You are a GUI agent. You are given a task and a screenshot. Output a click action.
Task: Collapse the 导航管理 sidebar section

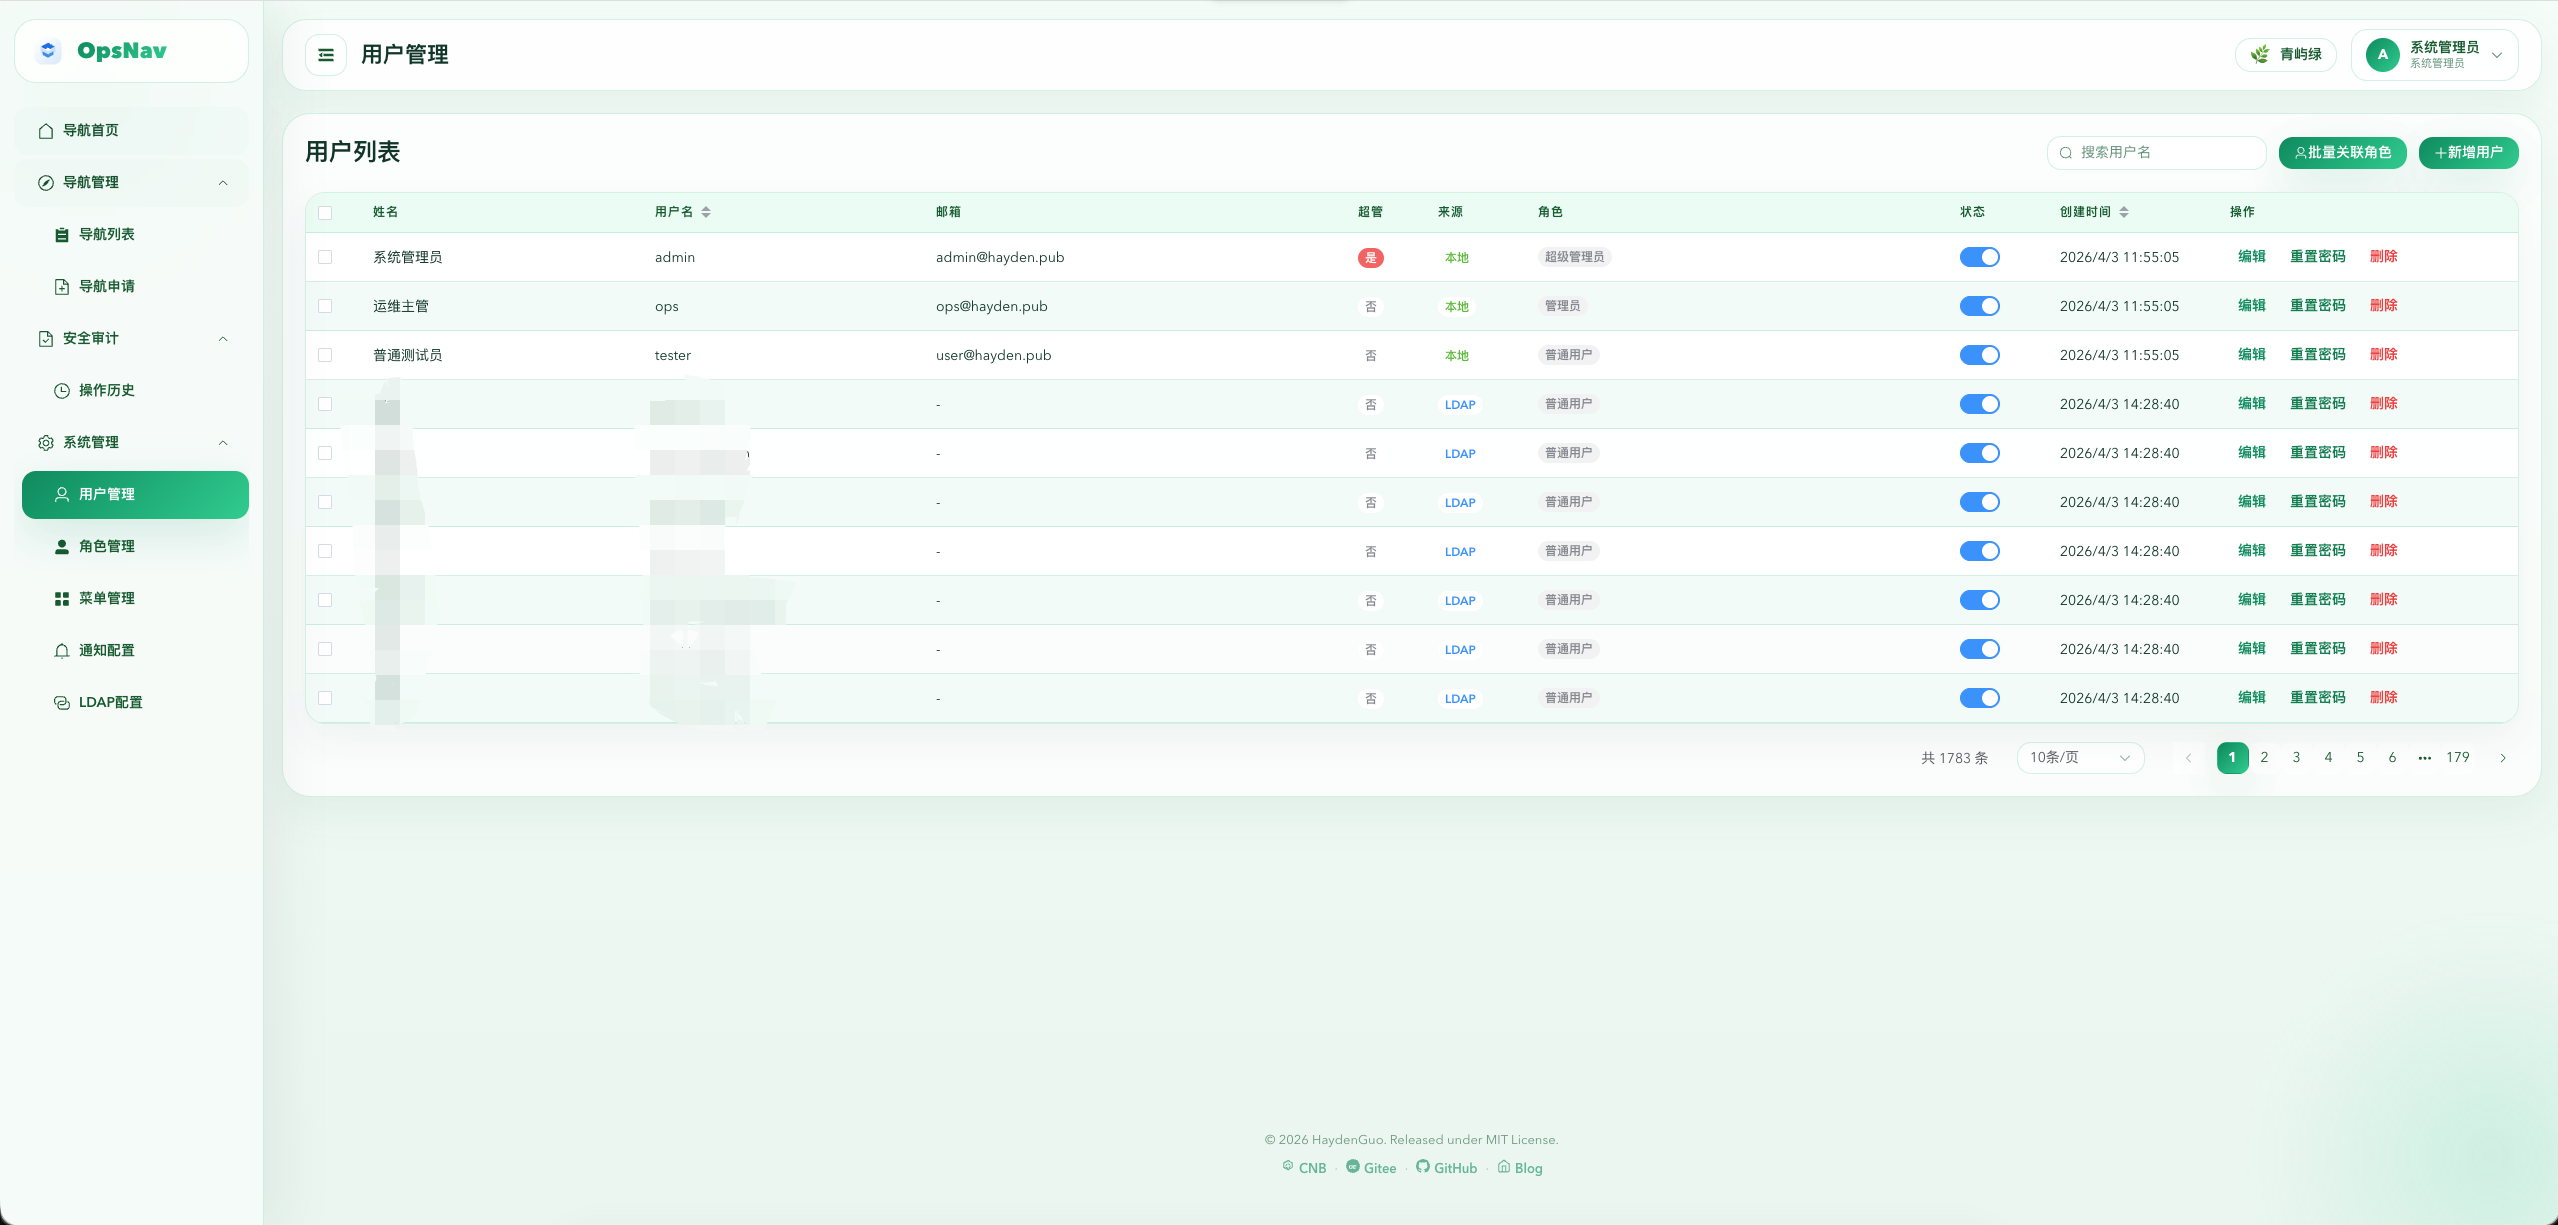point(223,183)
